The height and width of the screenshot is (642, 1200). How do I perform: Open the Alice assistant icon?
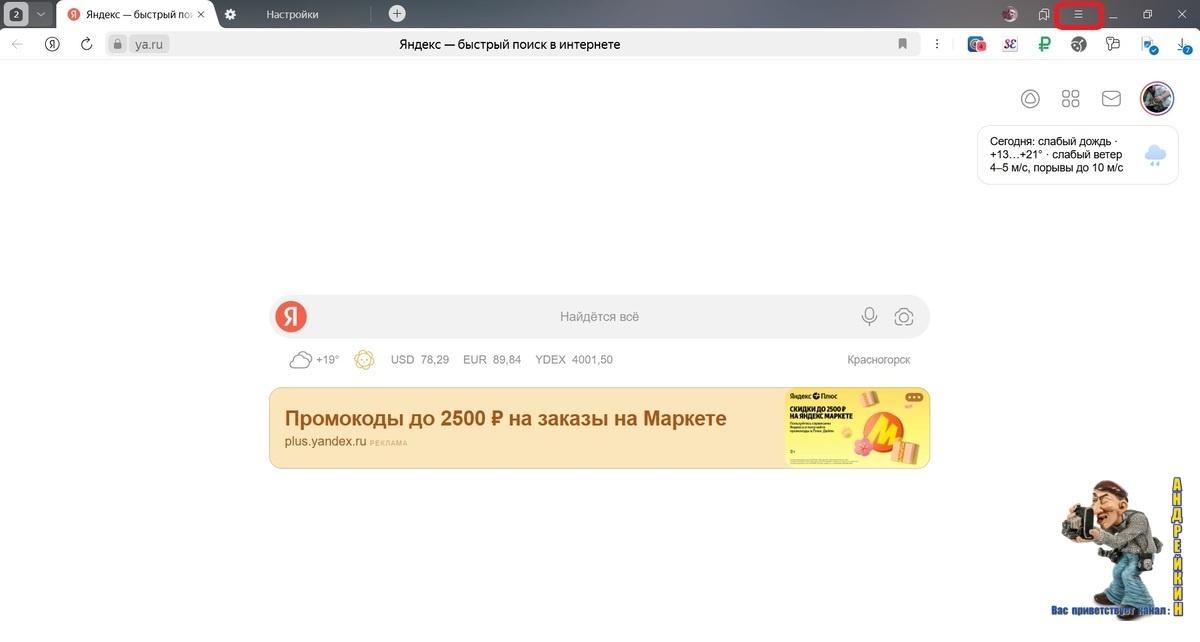1030,98
